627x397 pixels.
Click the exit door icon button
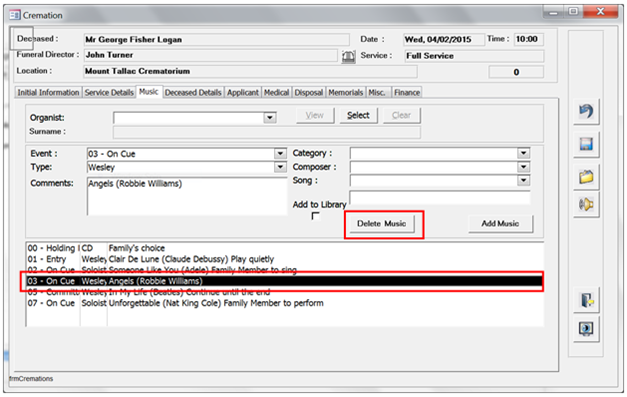[586, 300]
